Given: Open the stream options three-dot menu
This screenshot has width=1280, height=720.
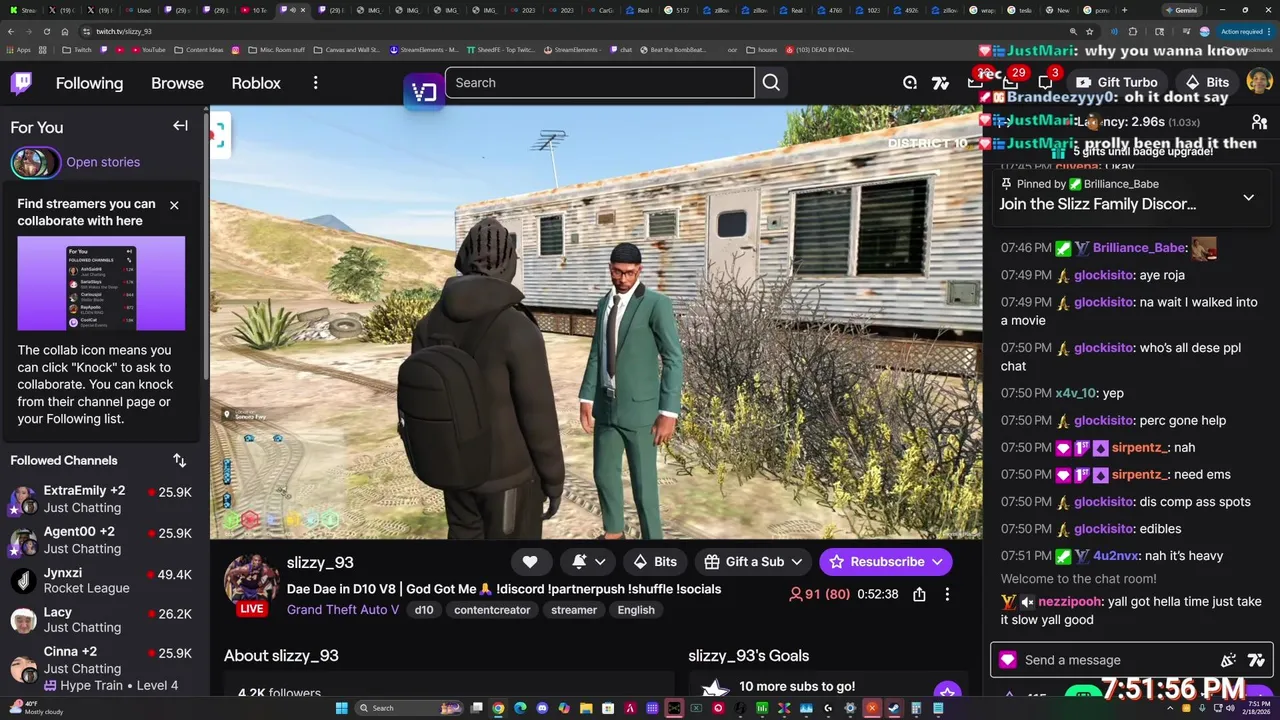Looking at the screenshot, I should [947, 594].
